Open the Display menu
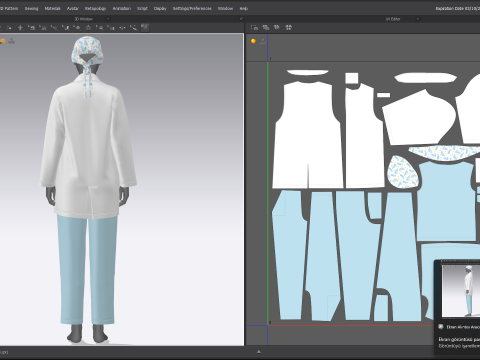The image size is (480, 360). pyautogui.click(x=160, y=8)
